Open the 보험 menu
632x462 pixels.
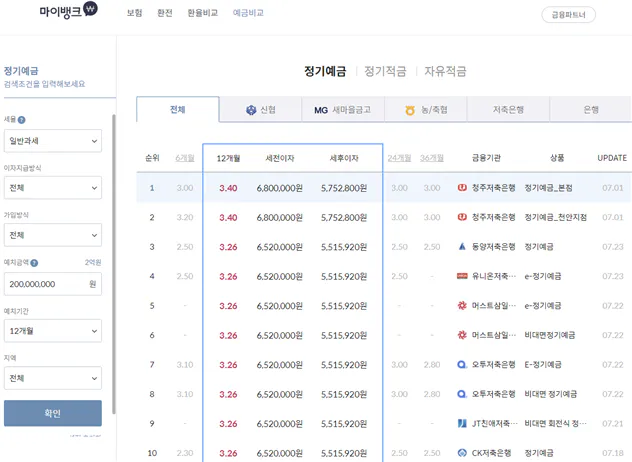[135, 13]
